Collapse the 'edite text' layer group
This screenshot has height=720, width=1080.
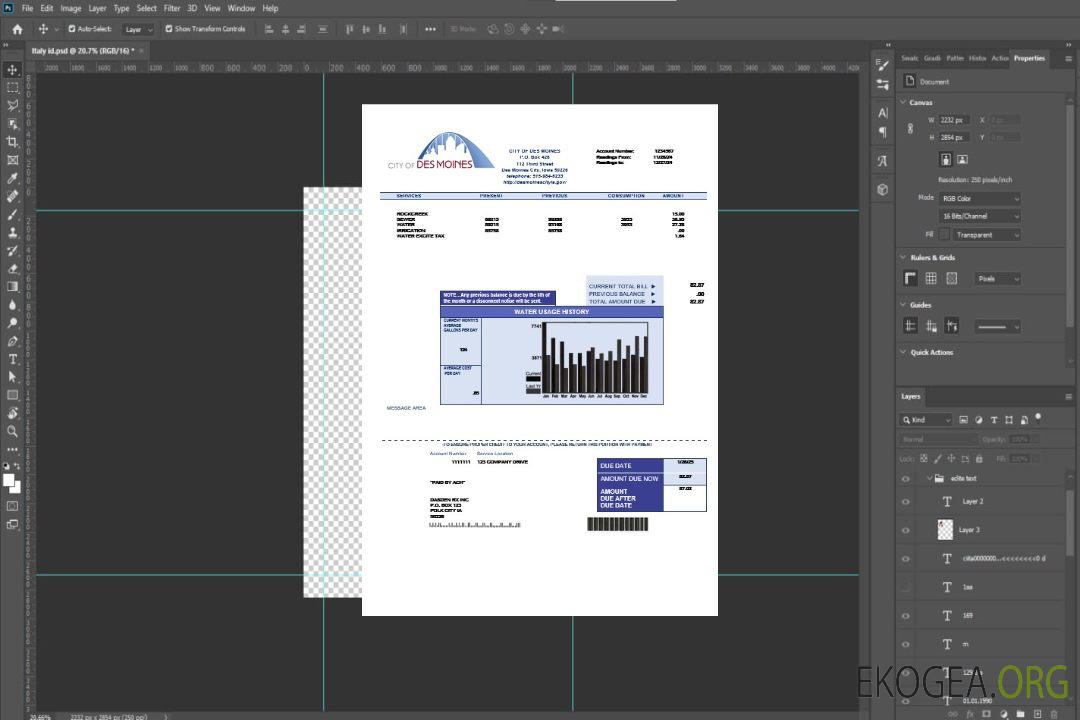tap(929, 479)
